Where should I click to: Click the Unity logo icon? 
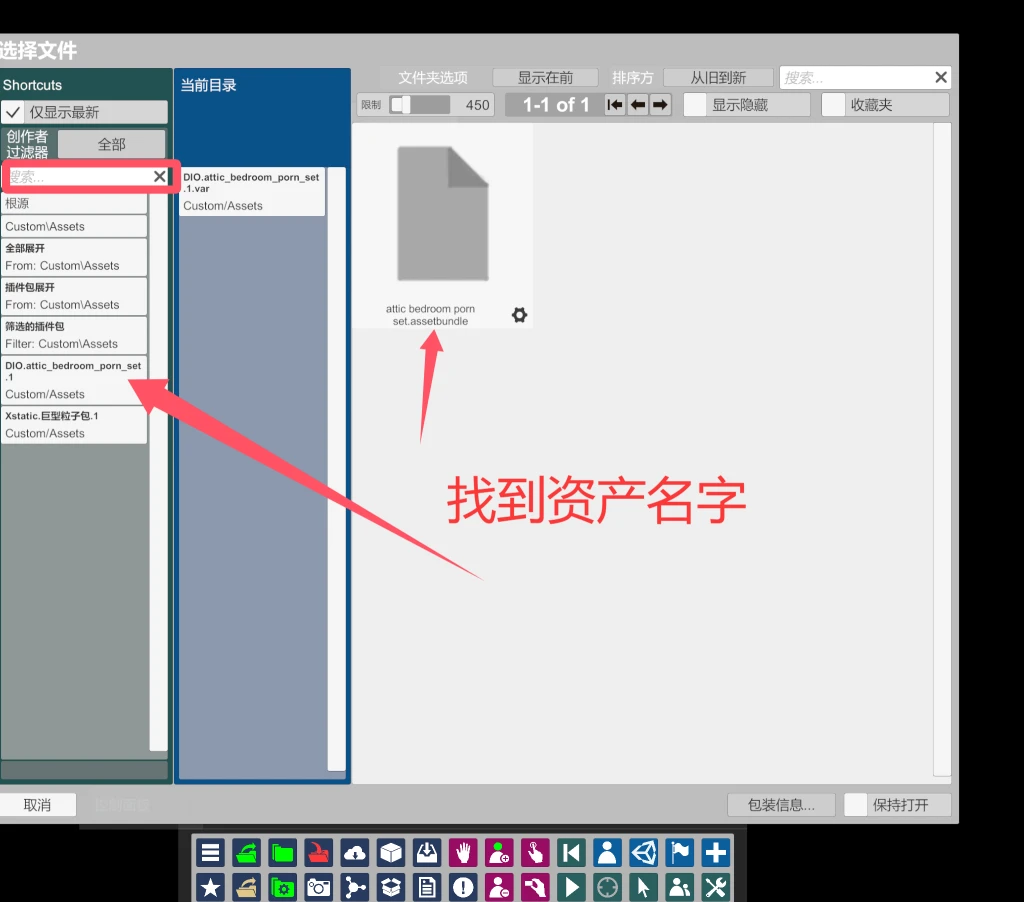(x=643, y=853)
